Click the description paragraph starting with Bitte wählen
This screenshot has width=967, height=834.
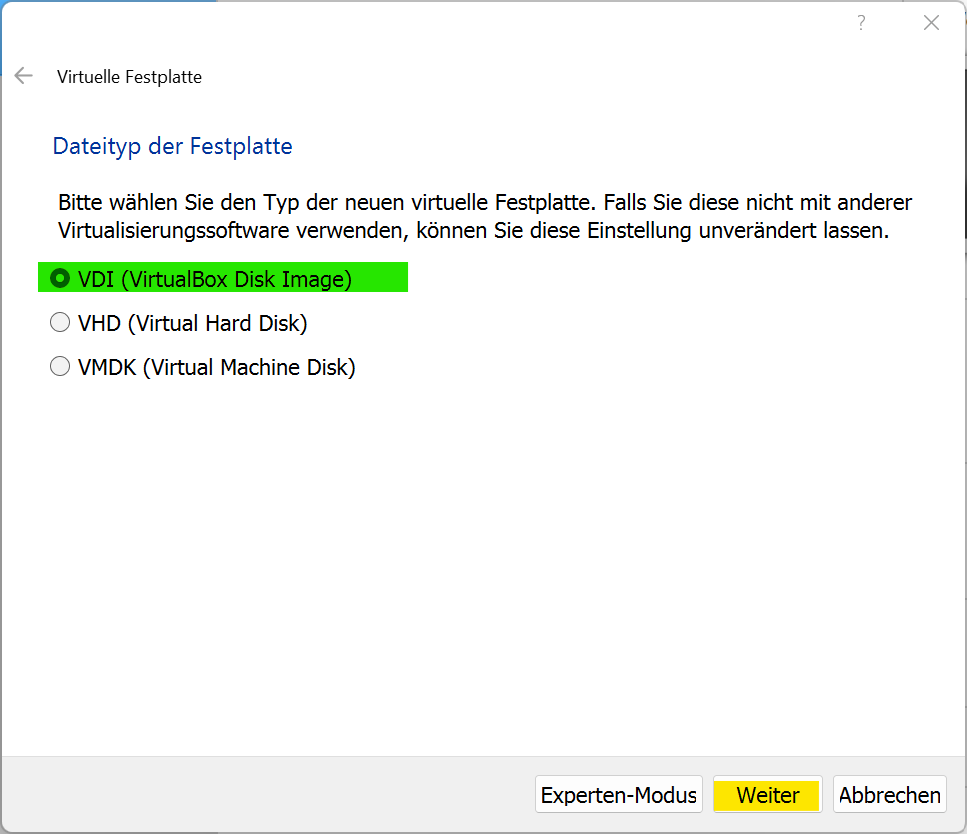[485, 217]
